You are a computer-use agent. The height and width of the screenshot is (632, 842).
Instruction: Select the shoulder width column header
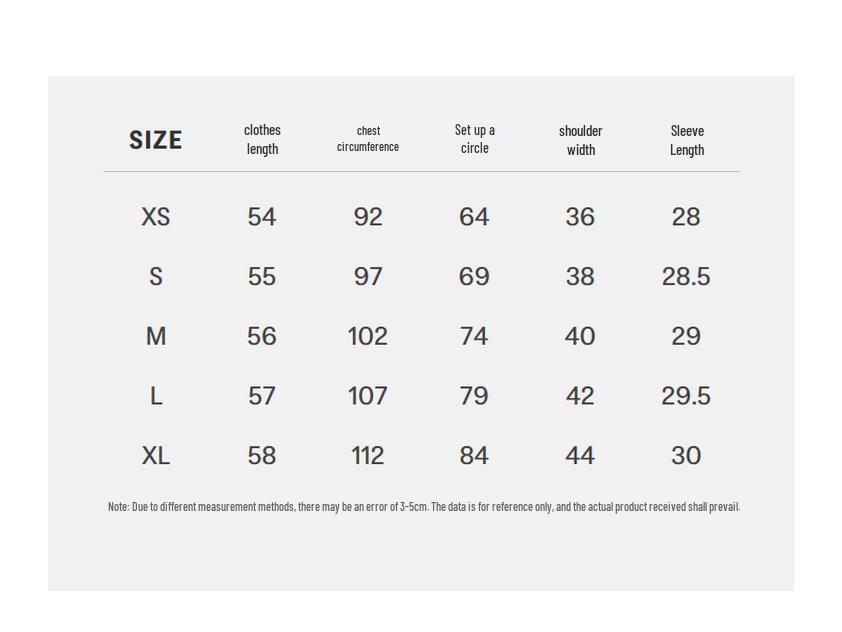tap(580, 140)
